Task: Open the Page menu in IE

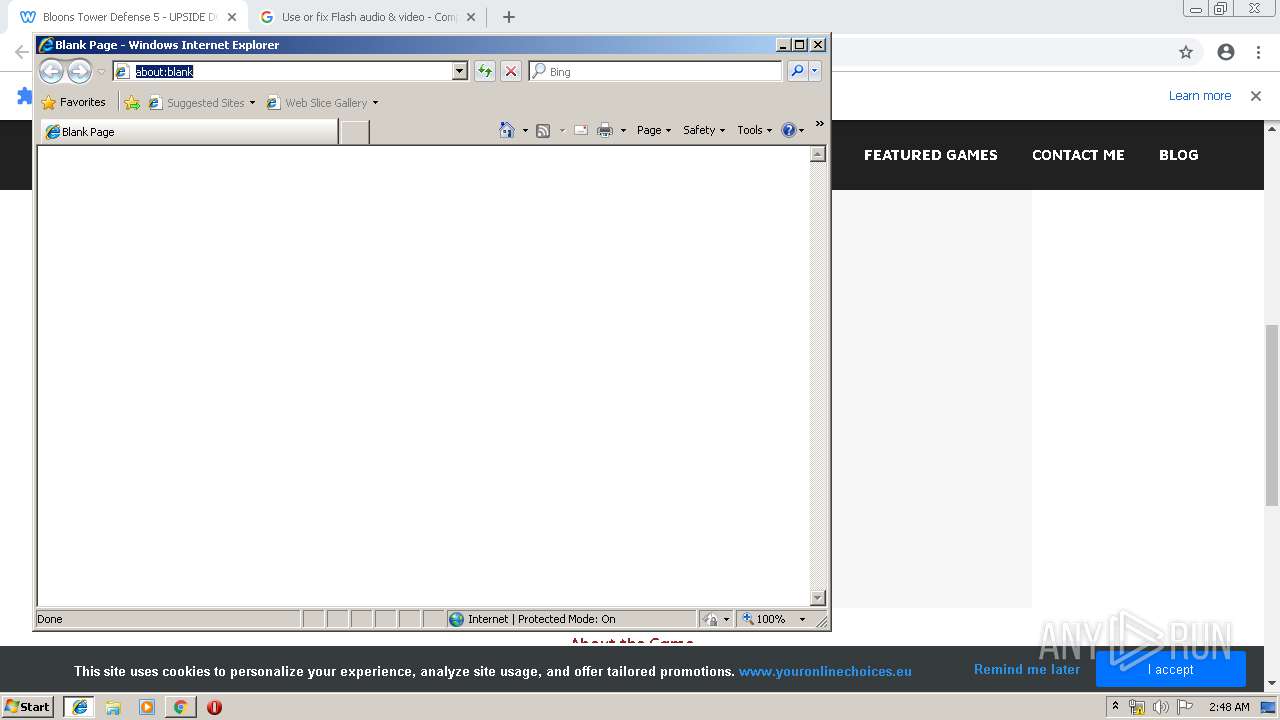Action: [x=654, y=130]
